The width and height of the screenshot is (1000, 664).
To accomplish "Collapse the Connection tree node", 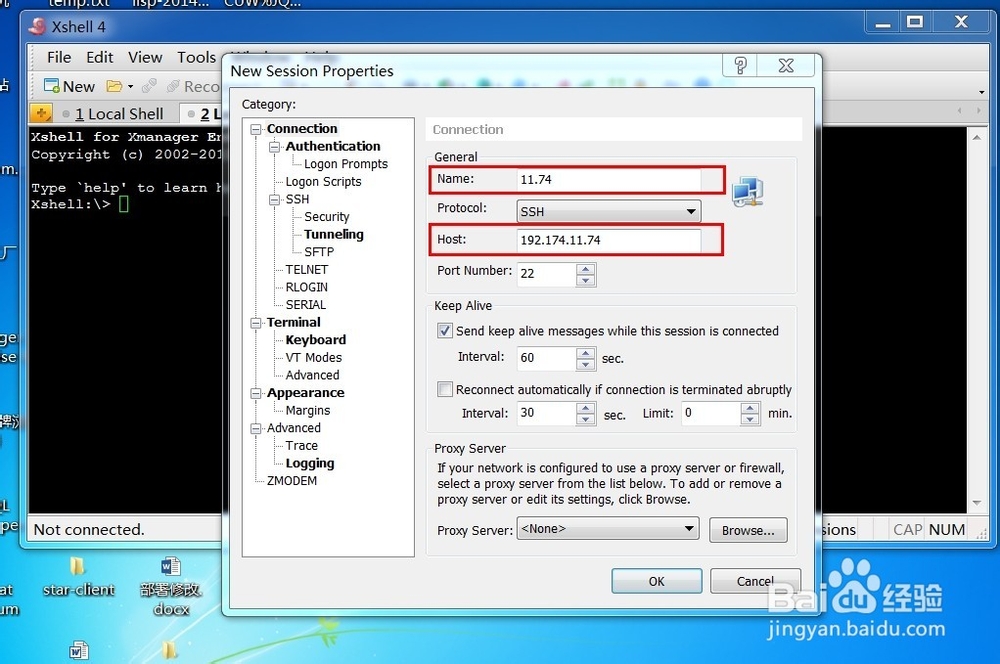I will click(256, 129).
